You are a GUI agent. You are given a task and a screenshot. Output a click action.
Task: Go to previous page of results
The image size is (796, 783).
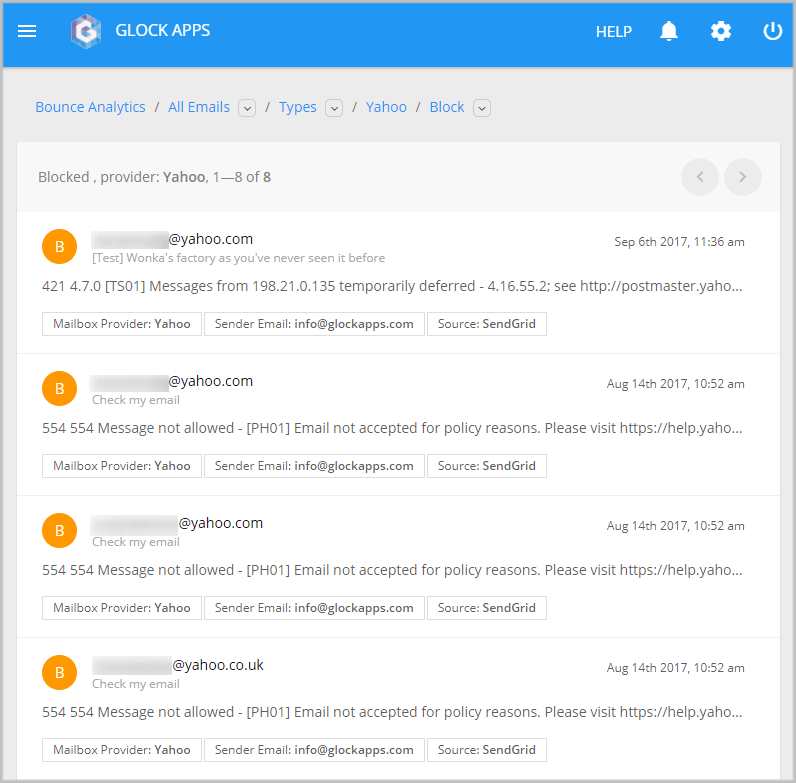coord(700,177)
